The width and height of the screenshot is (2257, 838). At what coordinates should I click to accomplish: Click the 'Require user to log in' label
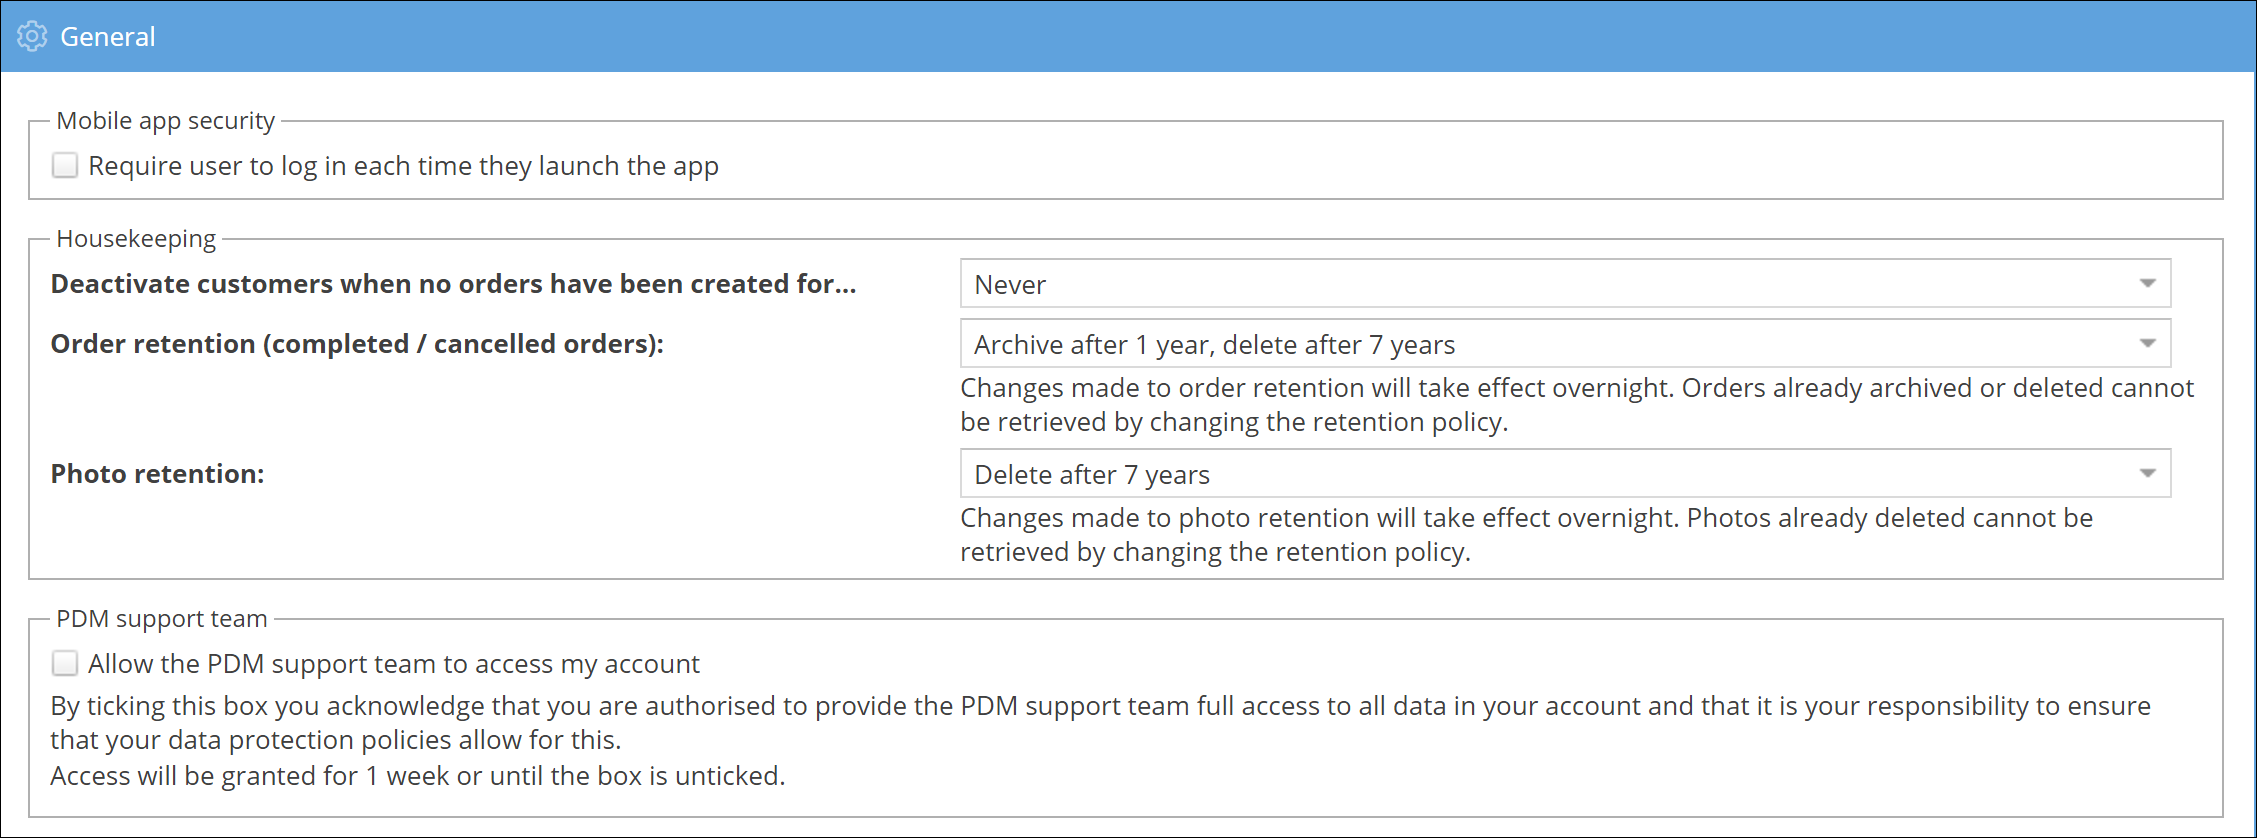tap(403, 166)
